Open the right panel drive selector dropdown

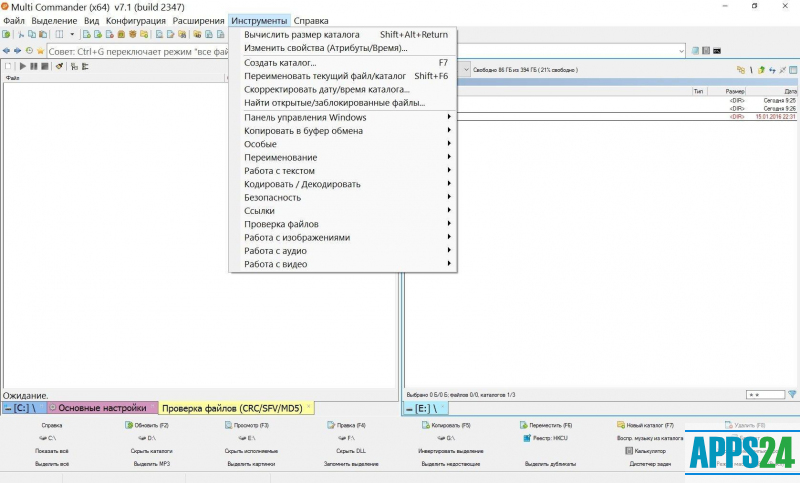tap(464, 70)
